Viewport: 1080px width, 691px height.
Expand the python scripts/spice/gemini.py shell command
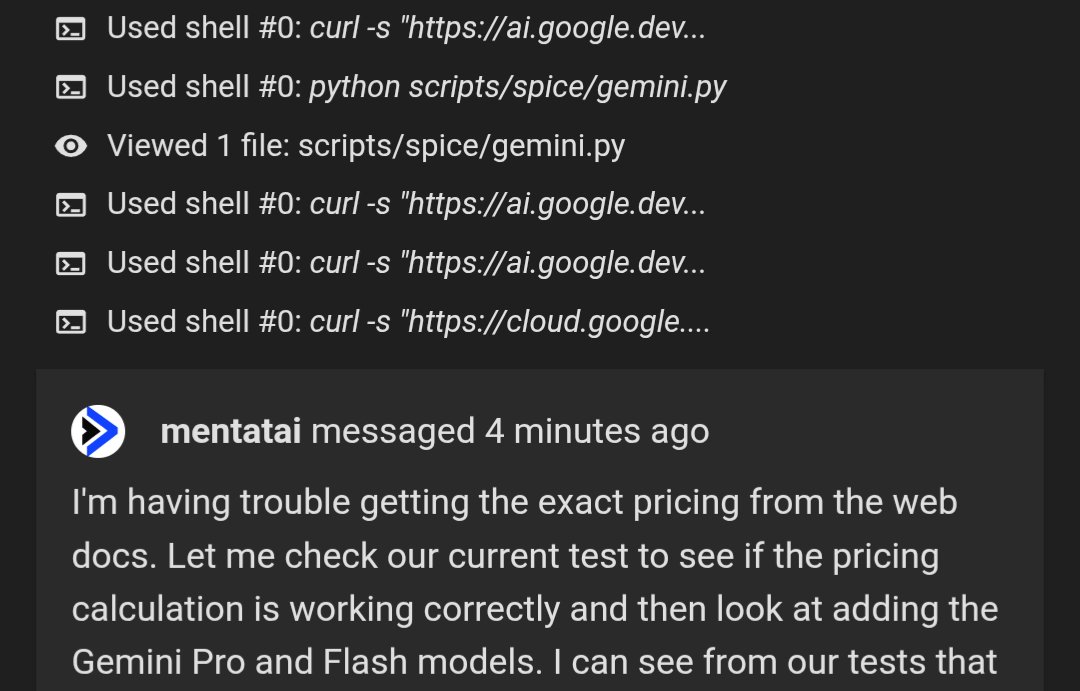coord(517,87)
